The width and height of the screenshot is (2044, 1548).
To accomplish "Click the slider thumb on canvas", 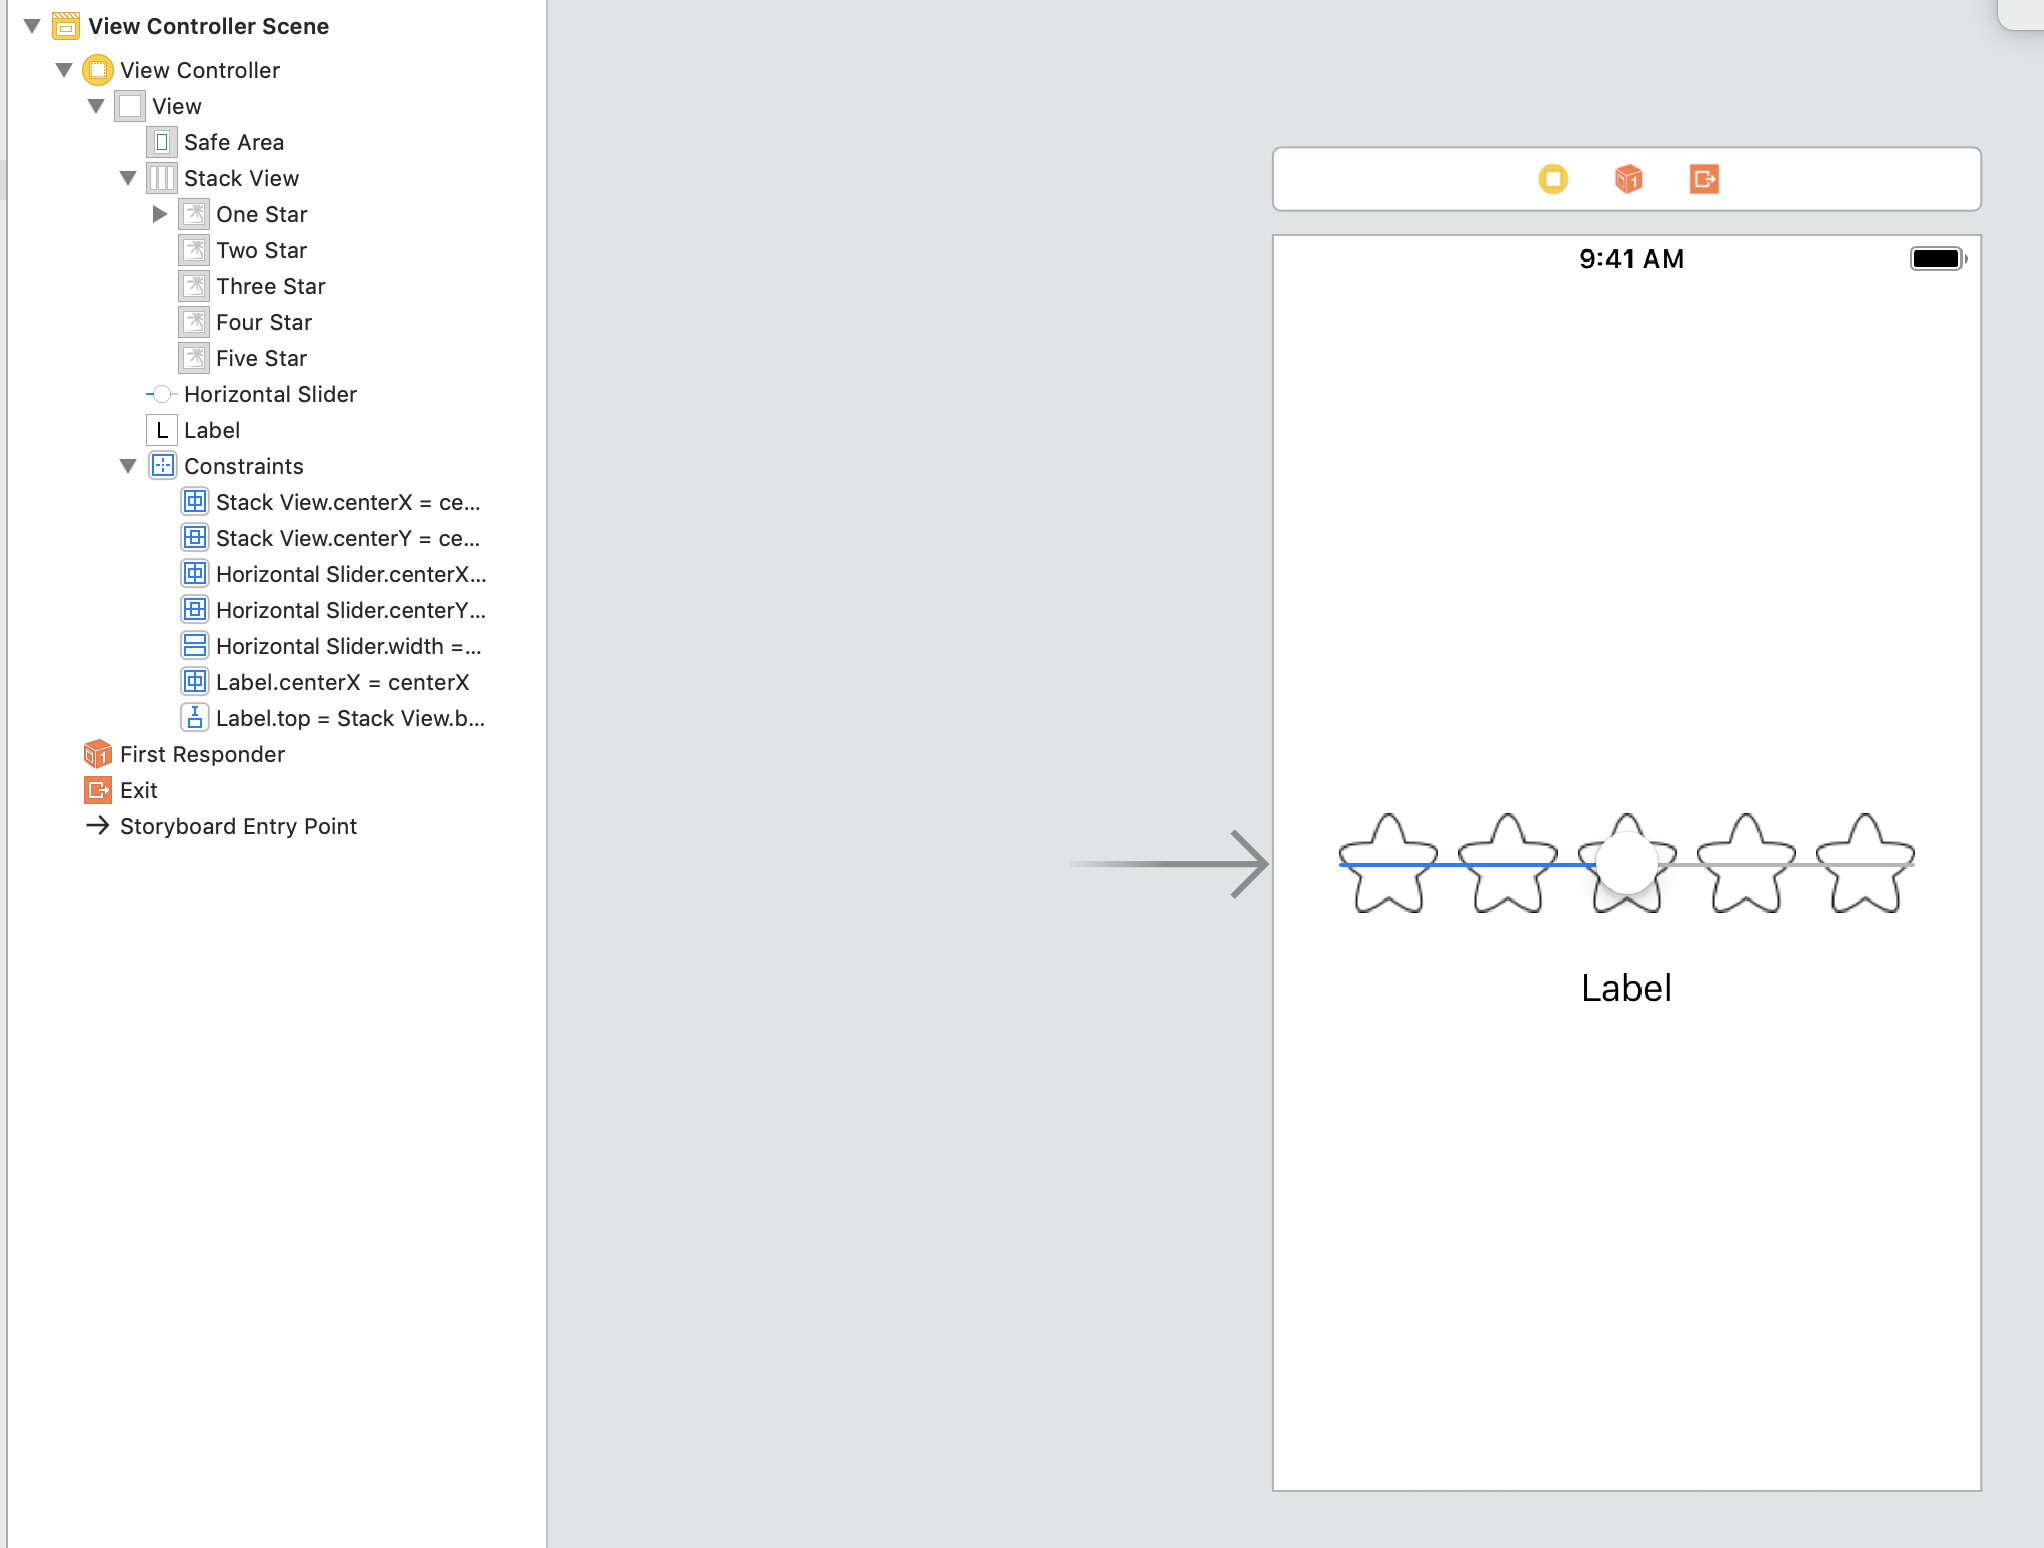I will 1626,862.
